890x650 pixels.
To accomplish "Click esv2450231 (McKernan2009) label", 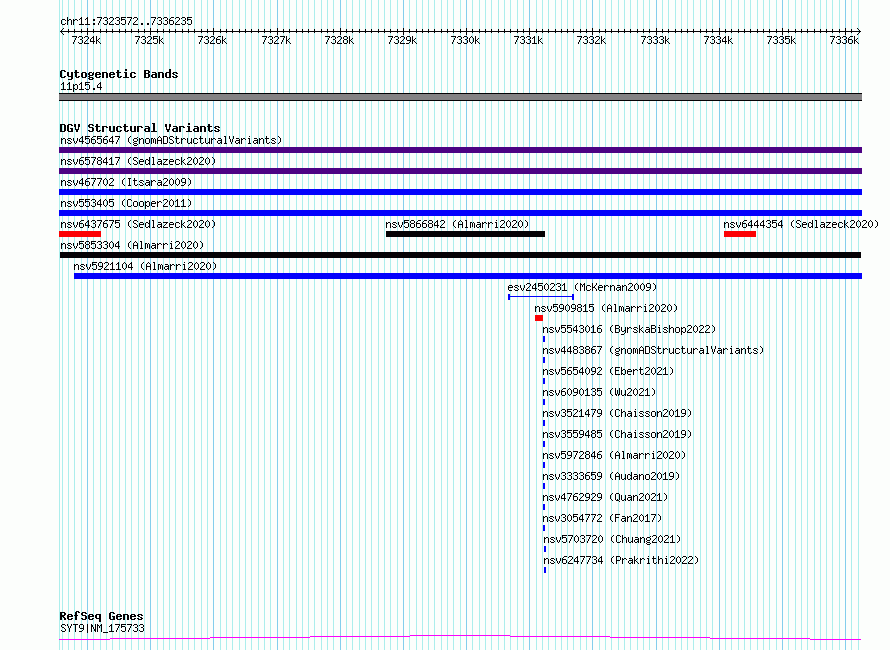I will coord(582,287).
